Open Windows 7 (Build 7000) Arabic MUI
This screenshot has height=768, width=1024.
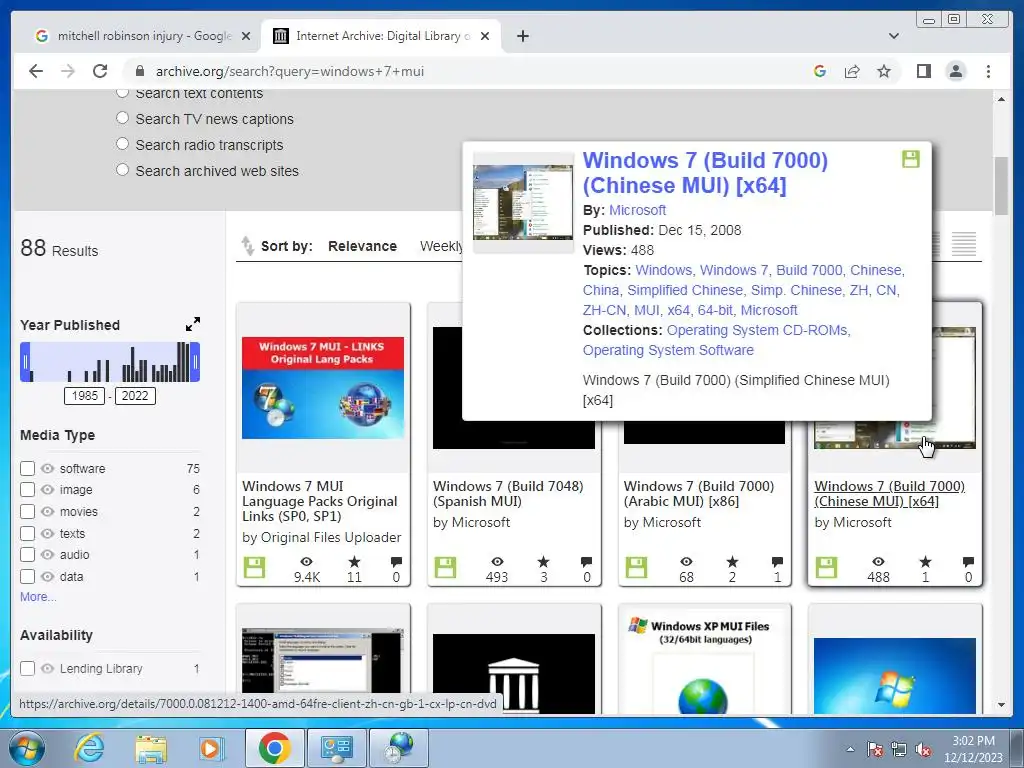tap(699, 494)
